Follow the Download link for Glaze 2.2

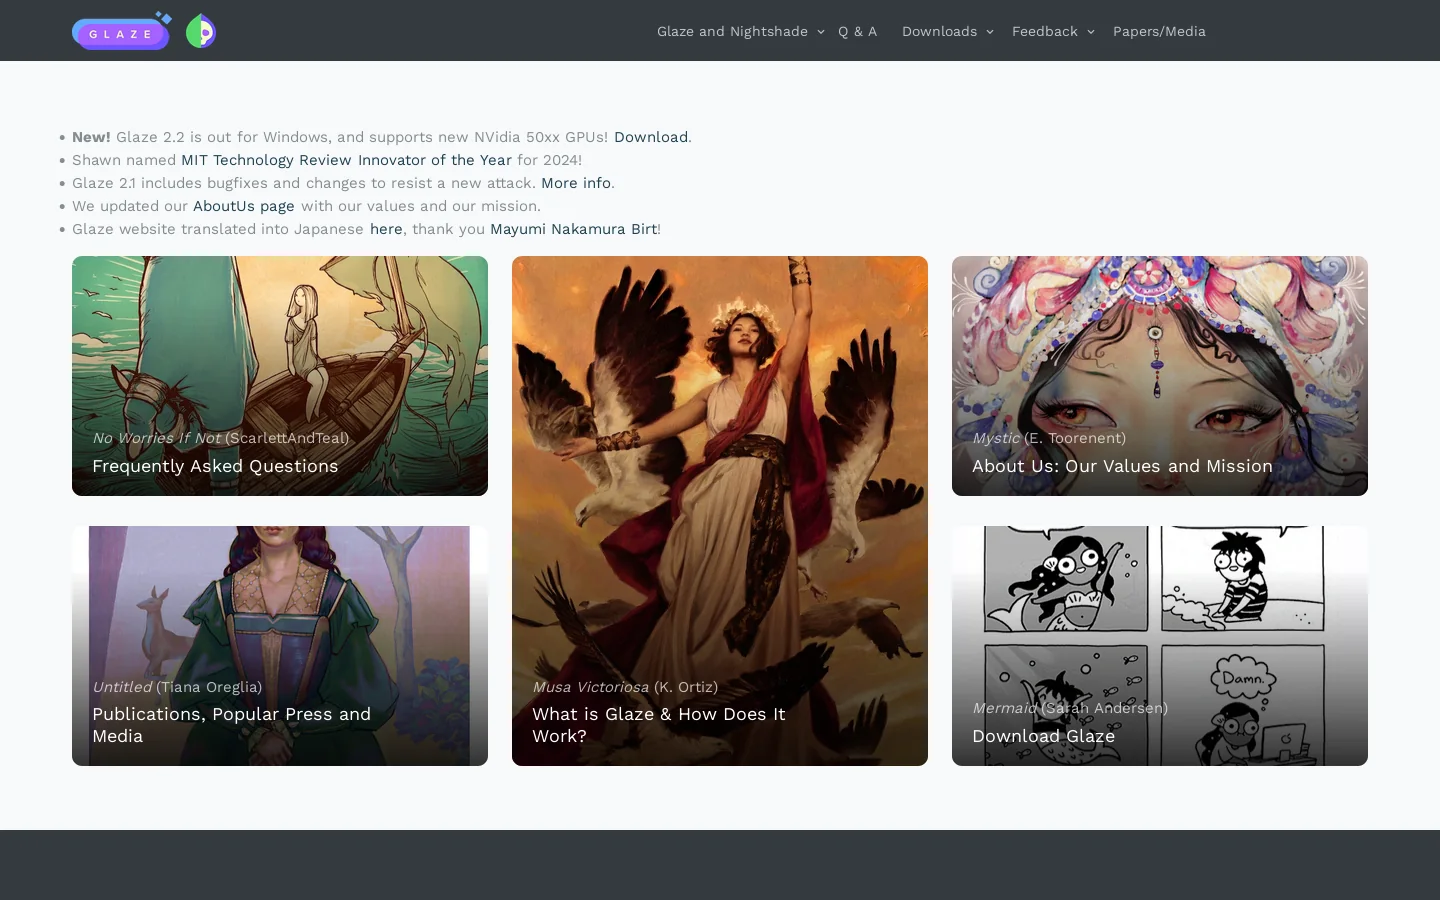tap(651, 137)
